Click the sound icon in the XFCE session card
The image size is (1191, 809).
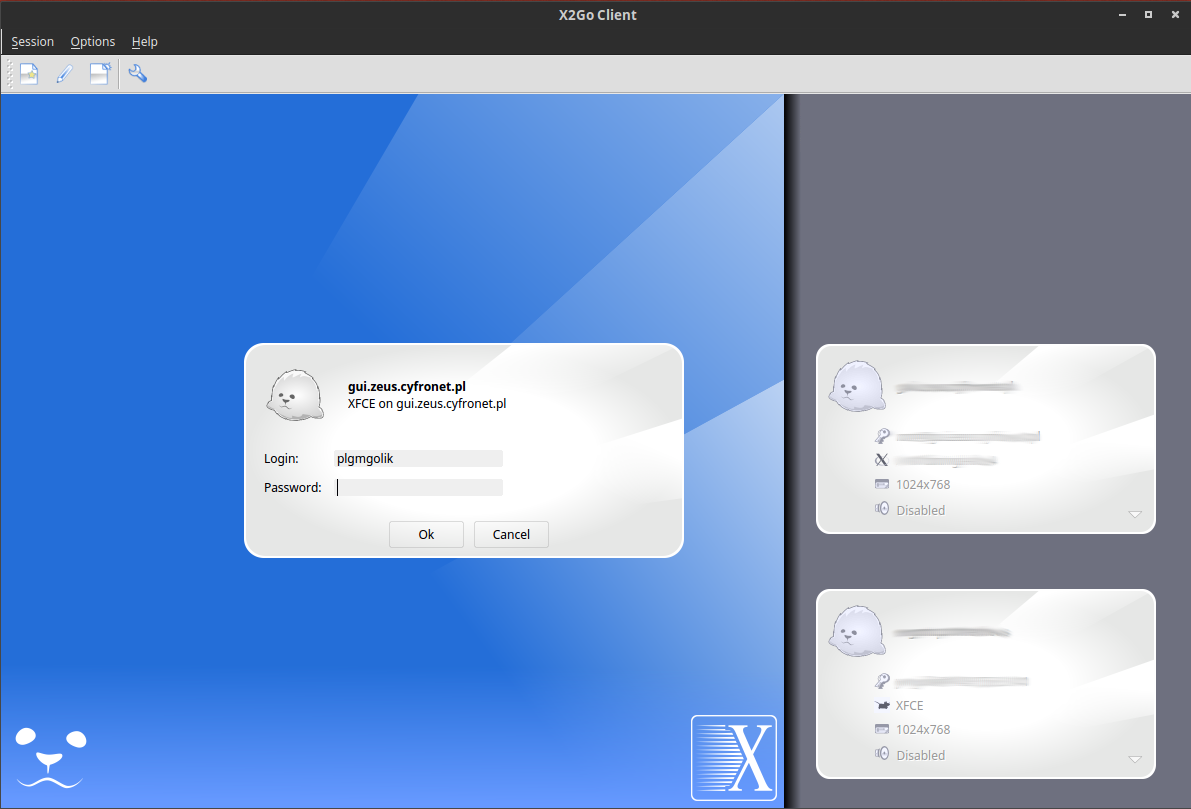[882, 754]
